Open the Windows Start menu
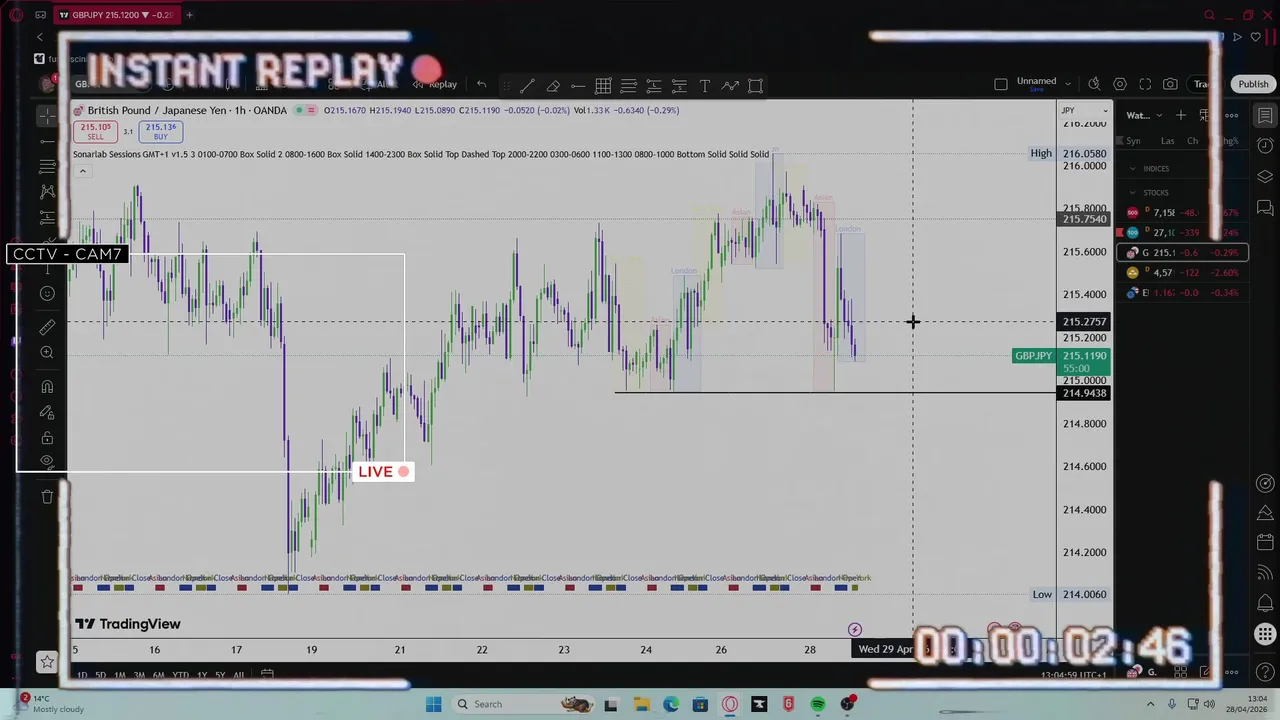Image resolution: width=1280 pixels, height=720 pixels. click(433, 704)
